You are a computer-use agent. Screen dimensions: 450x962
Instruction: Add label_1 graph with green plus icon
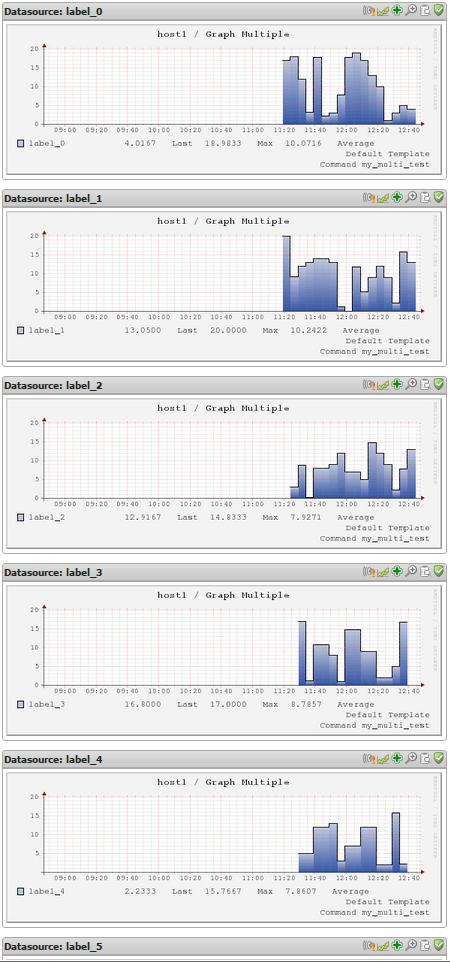point(397,198)
